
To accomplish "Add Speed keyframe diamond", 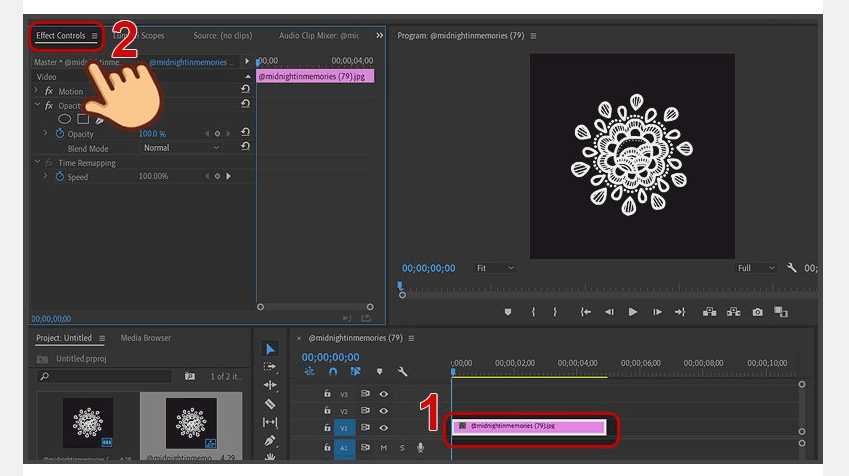I will coord(217,176).
